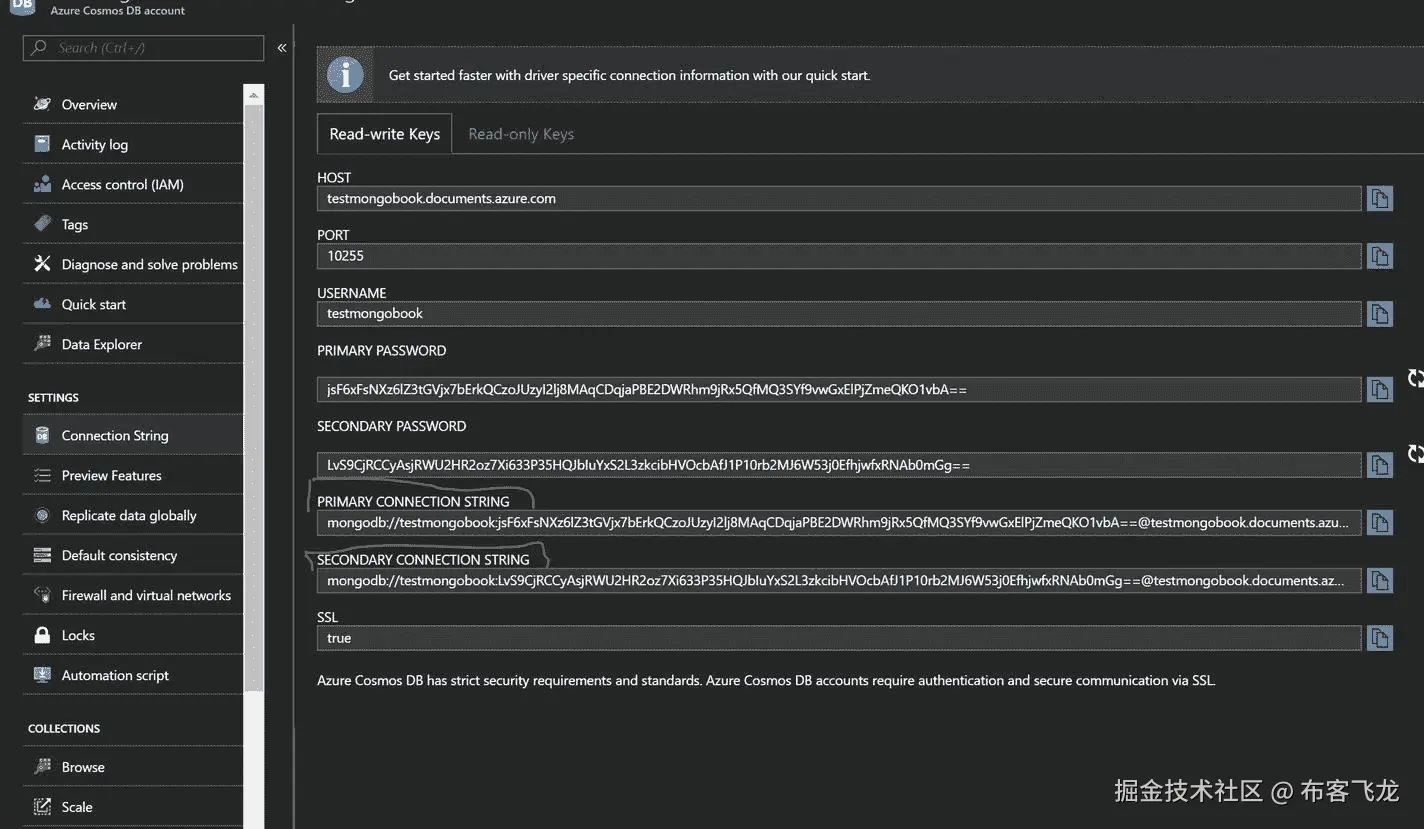1424x829 pixels.
Task: Regenerate the secondary password
Action: (1416, 453)
